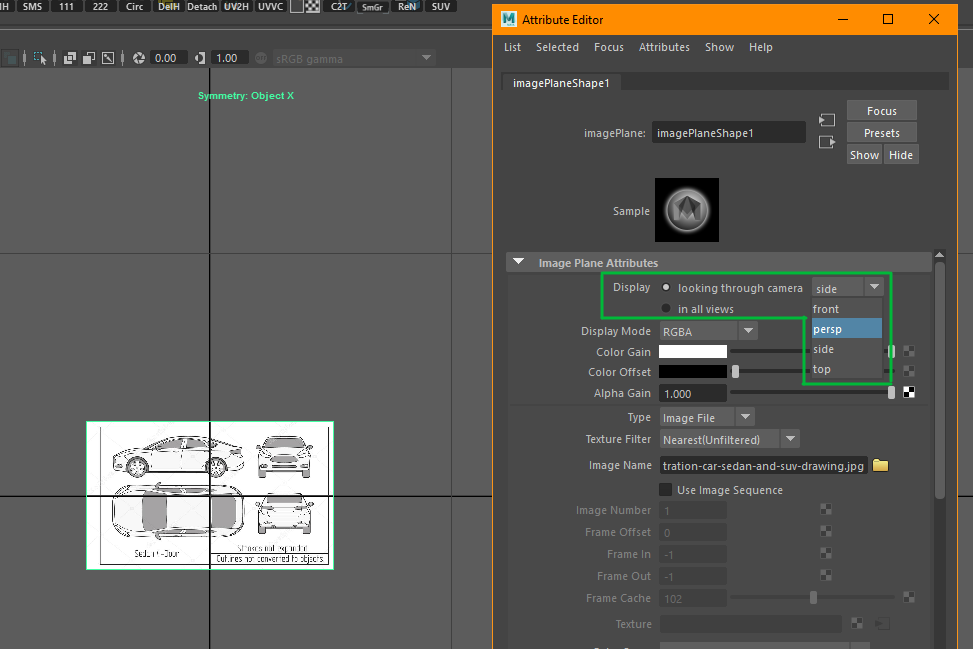Switch to the imagePlaneShape1 tab
973x649 pixels.
560,83
